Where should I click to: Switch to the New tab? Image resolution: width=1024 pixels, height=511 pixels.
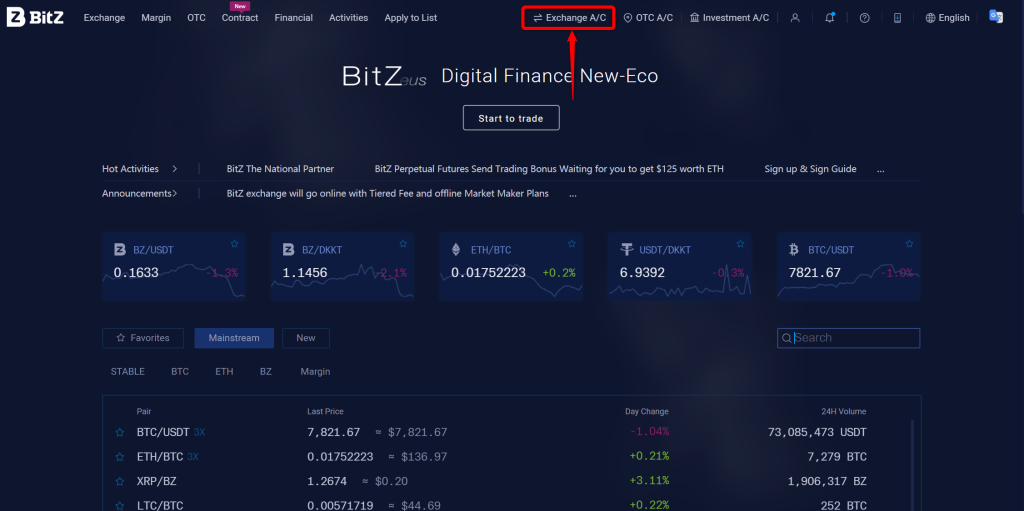coord(306,338)
